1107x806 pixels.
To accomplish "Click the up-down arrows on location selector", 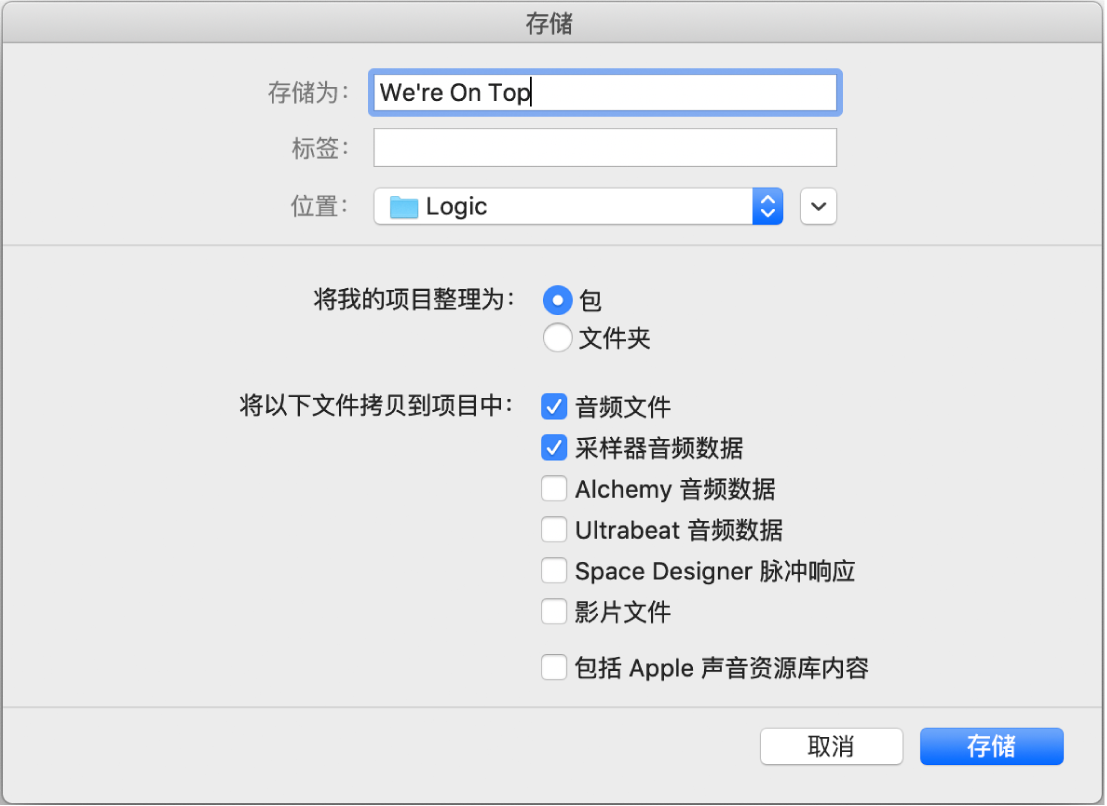I will pyautogui.click(x=766, y=206).
